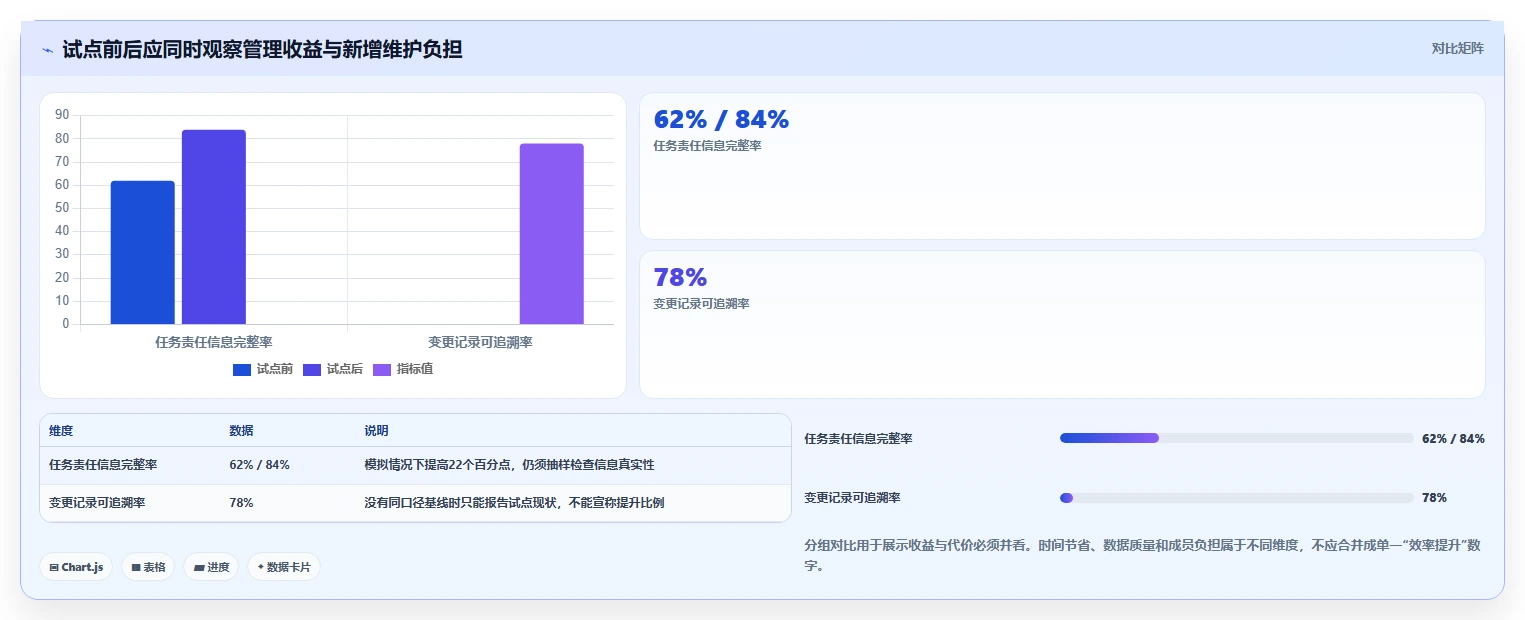The image size is (1525, 620).
Task: Click the Chart.js chip icon
Action: pos(54,567)
